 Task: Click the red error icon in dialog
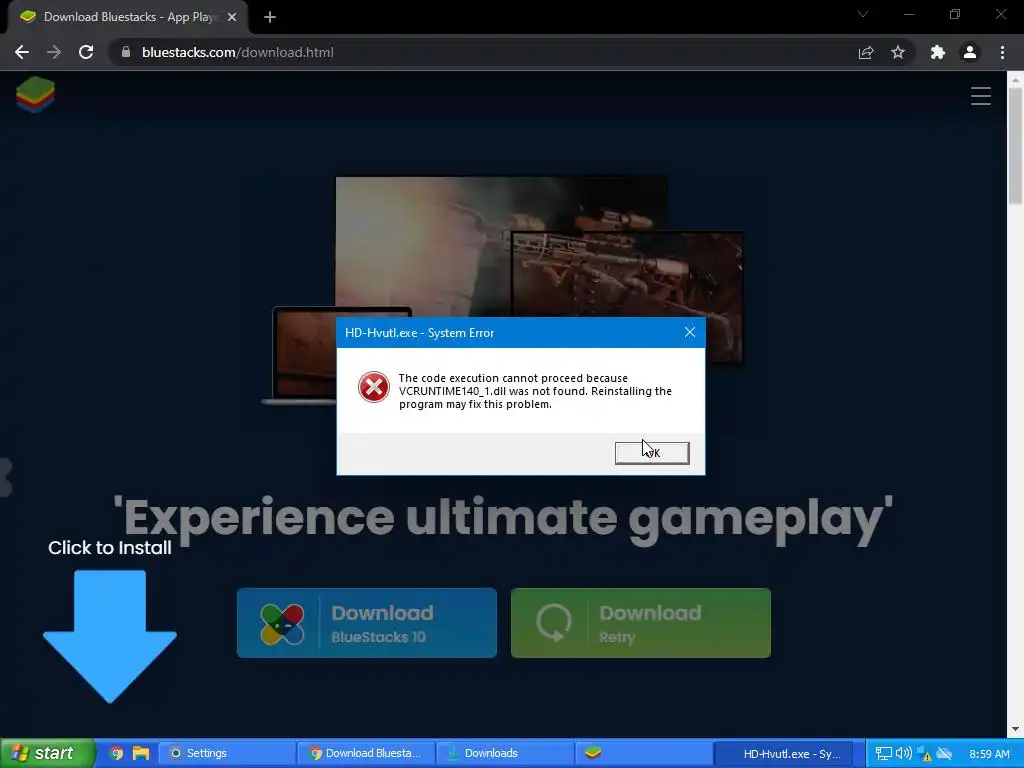click(x=374, y=387)
